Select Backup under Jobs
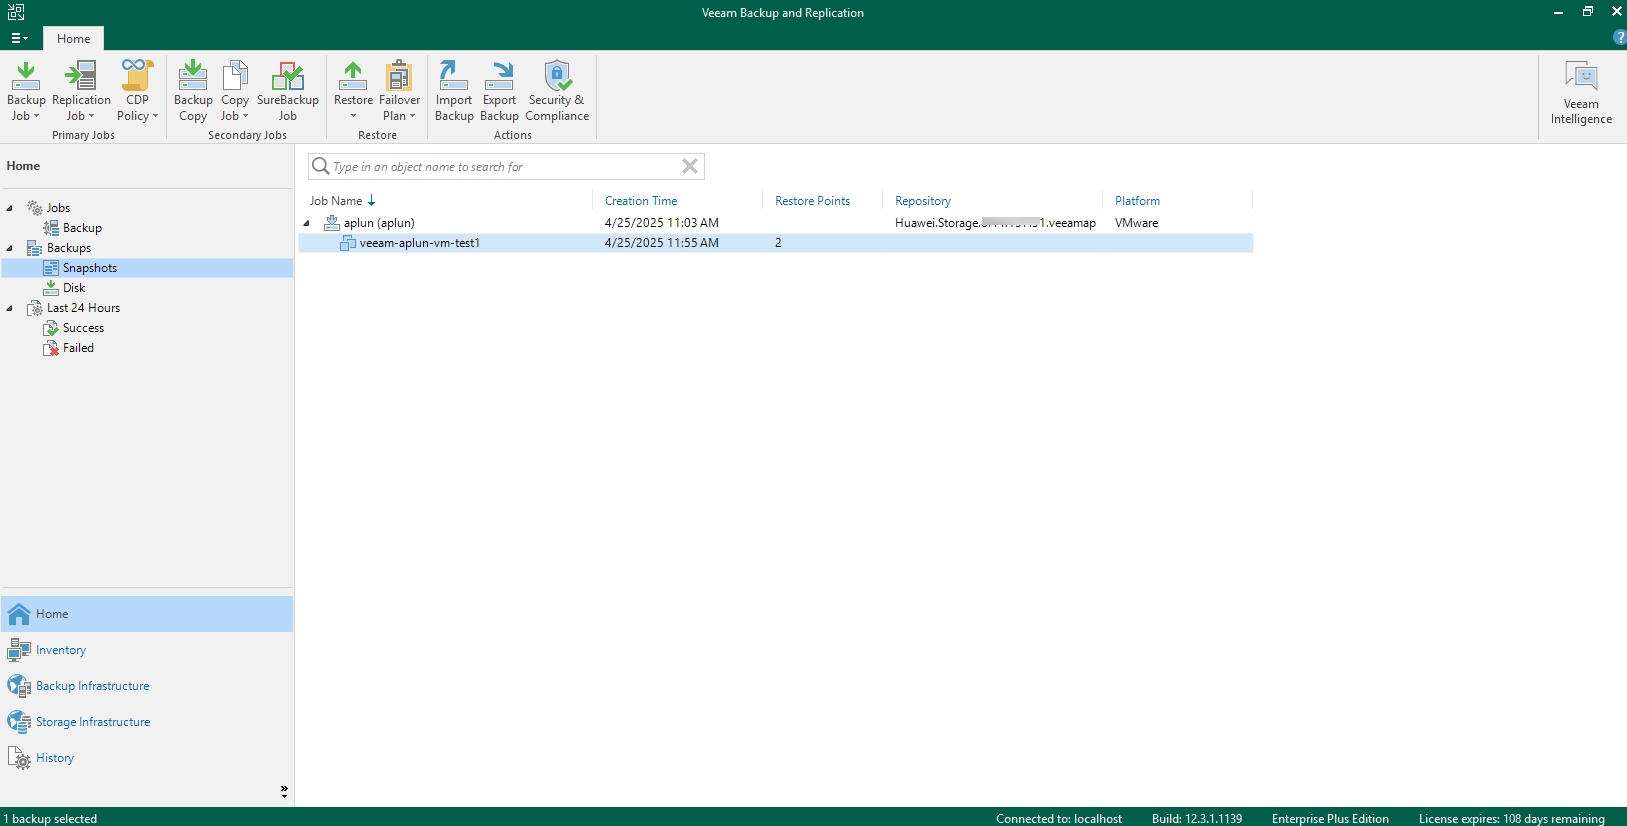The height and width of the screenshot is (826, 1627). click(82, 228)
